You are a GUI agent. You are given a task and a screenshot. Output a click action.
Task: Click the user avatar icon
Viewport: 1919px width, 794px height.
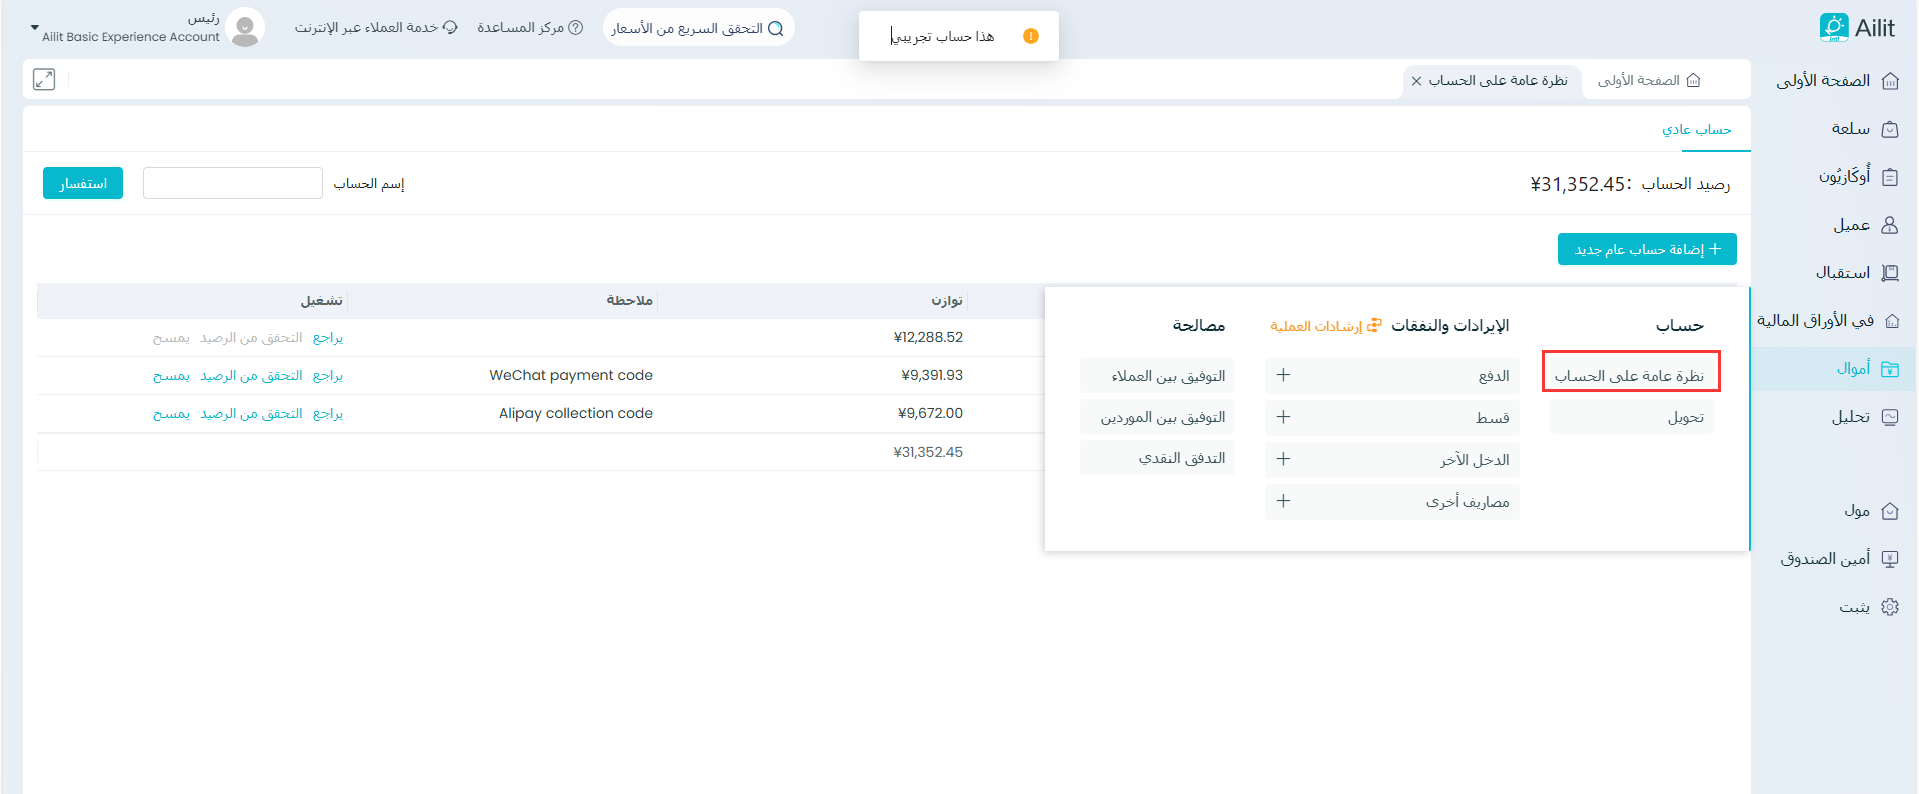[245, 28]
